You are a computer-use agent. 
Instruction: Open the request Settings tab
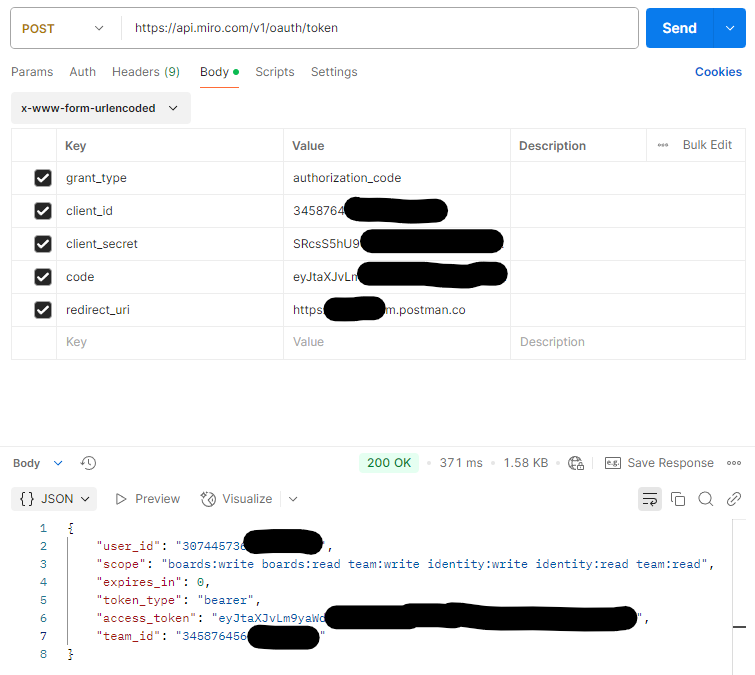pos(334,72)
